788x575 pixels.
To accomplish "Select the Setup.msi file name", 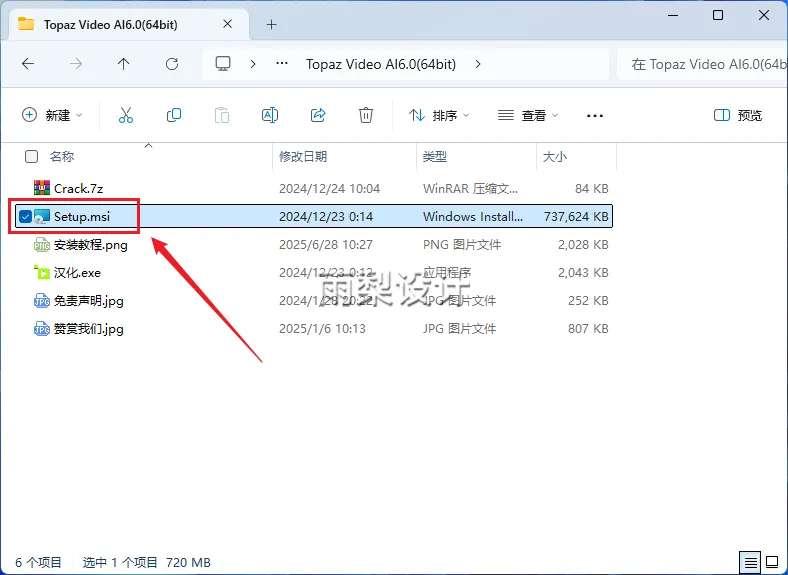I will click(x=82, y=217).
